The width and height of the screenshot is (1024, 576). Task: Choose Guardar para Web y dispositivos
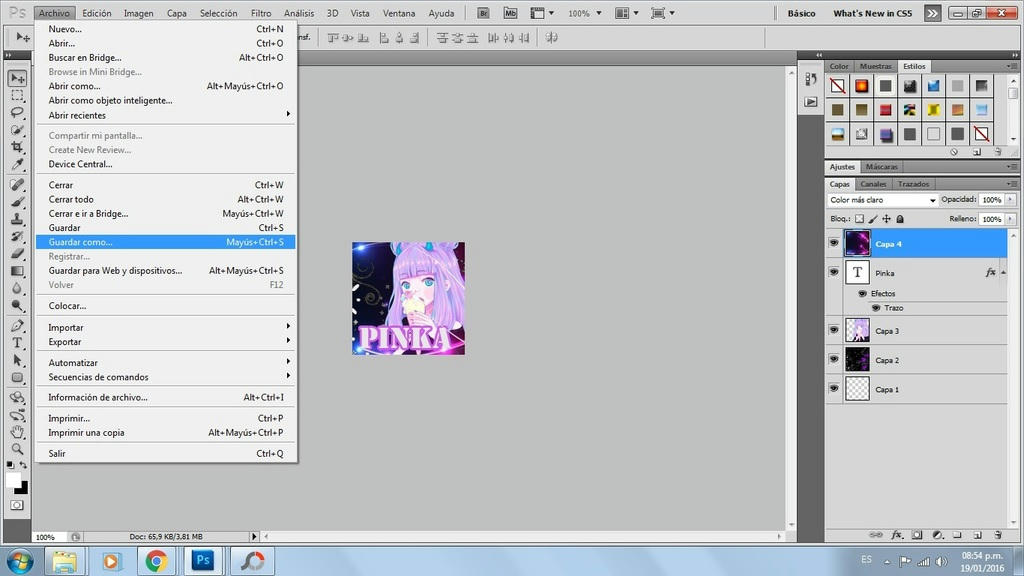pyautogui.click(x=166, y=270)
